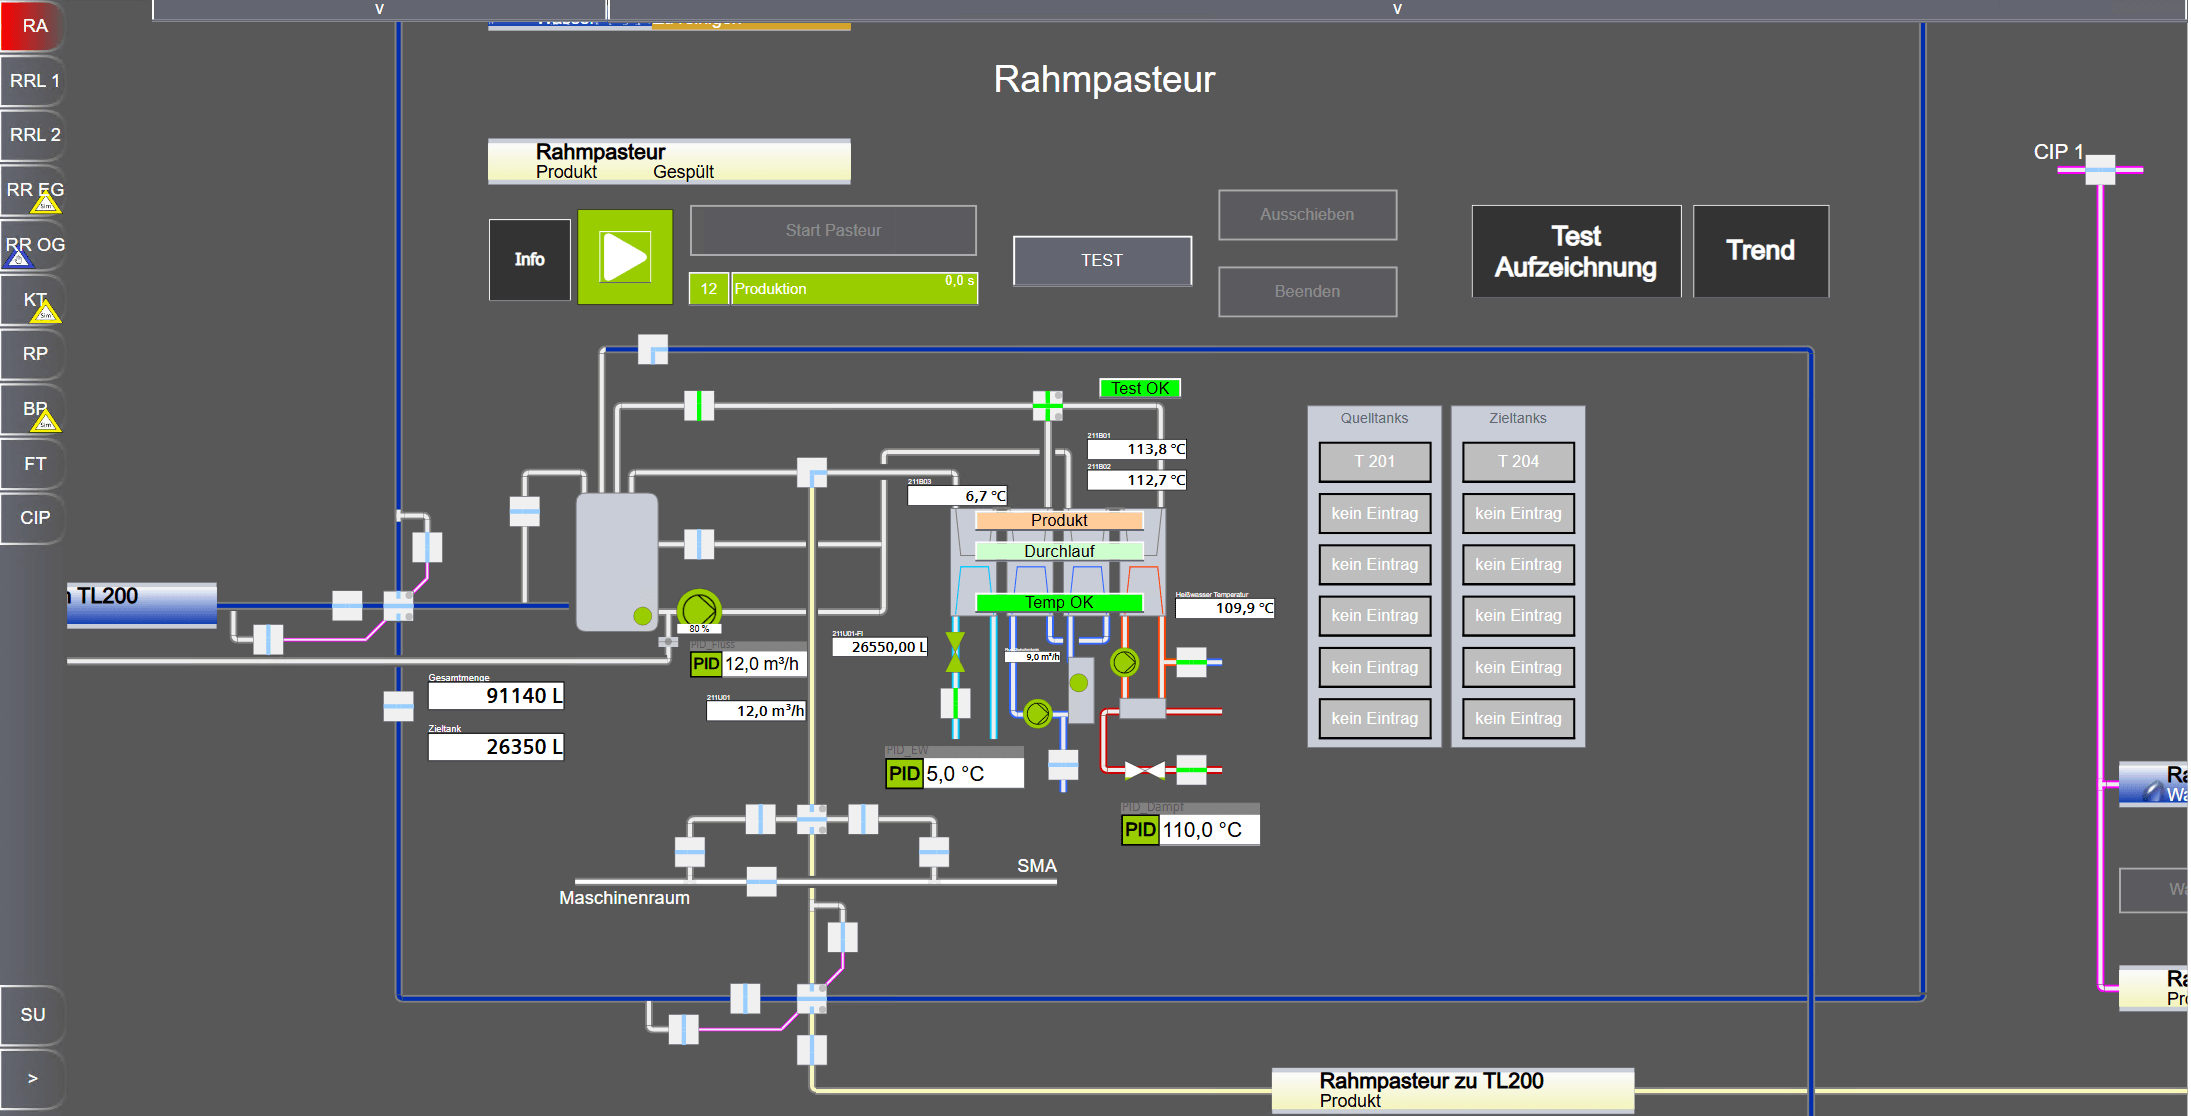Click warning triangle icon on BP tab
This screenshot has width=2191, height=1116.
coord(46,422)
